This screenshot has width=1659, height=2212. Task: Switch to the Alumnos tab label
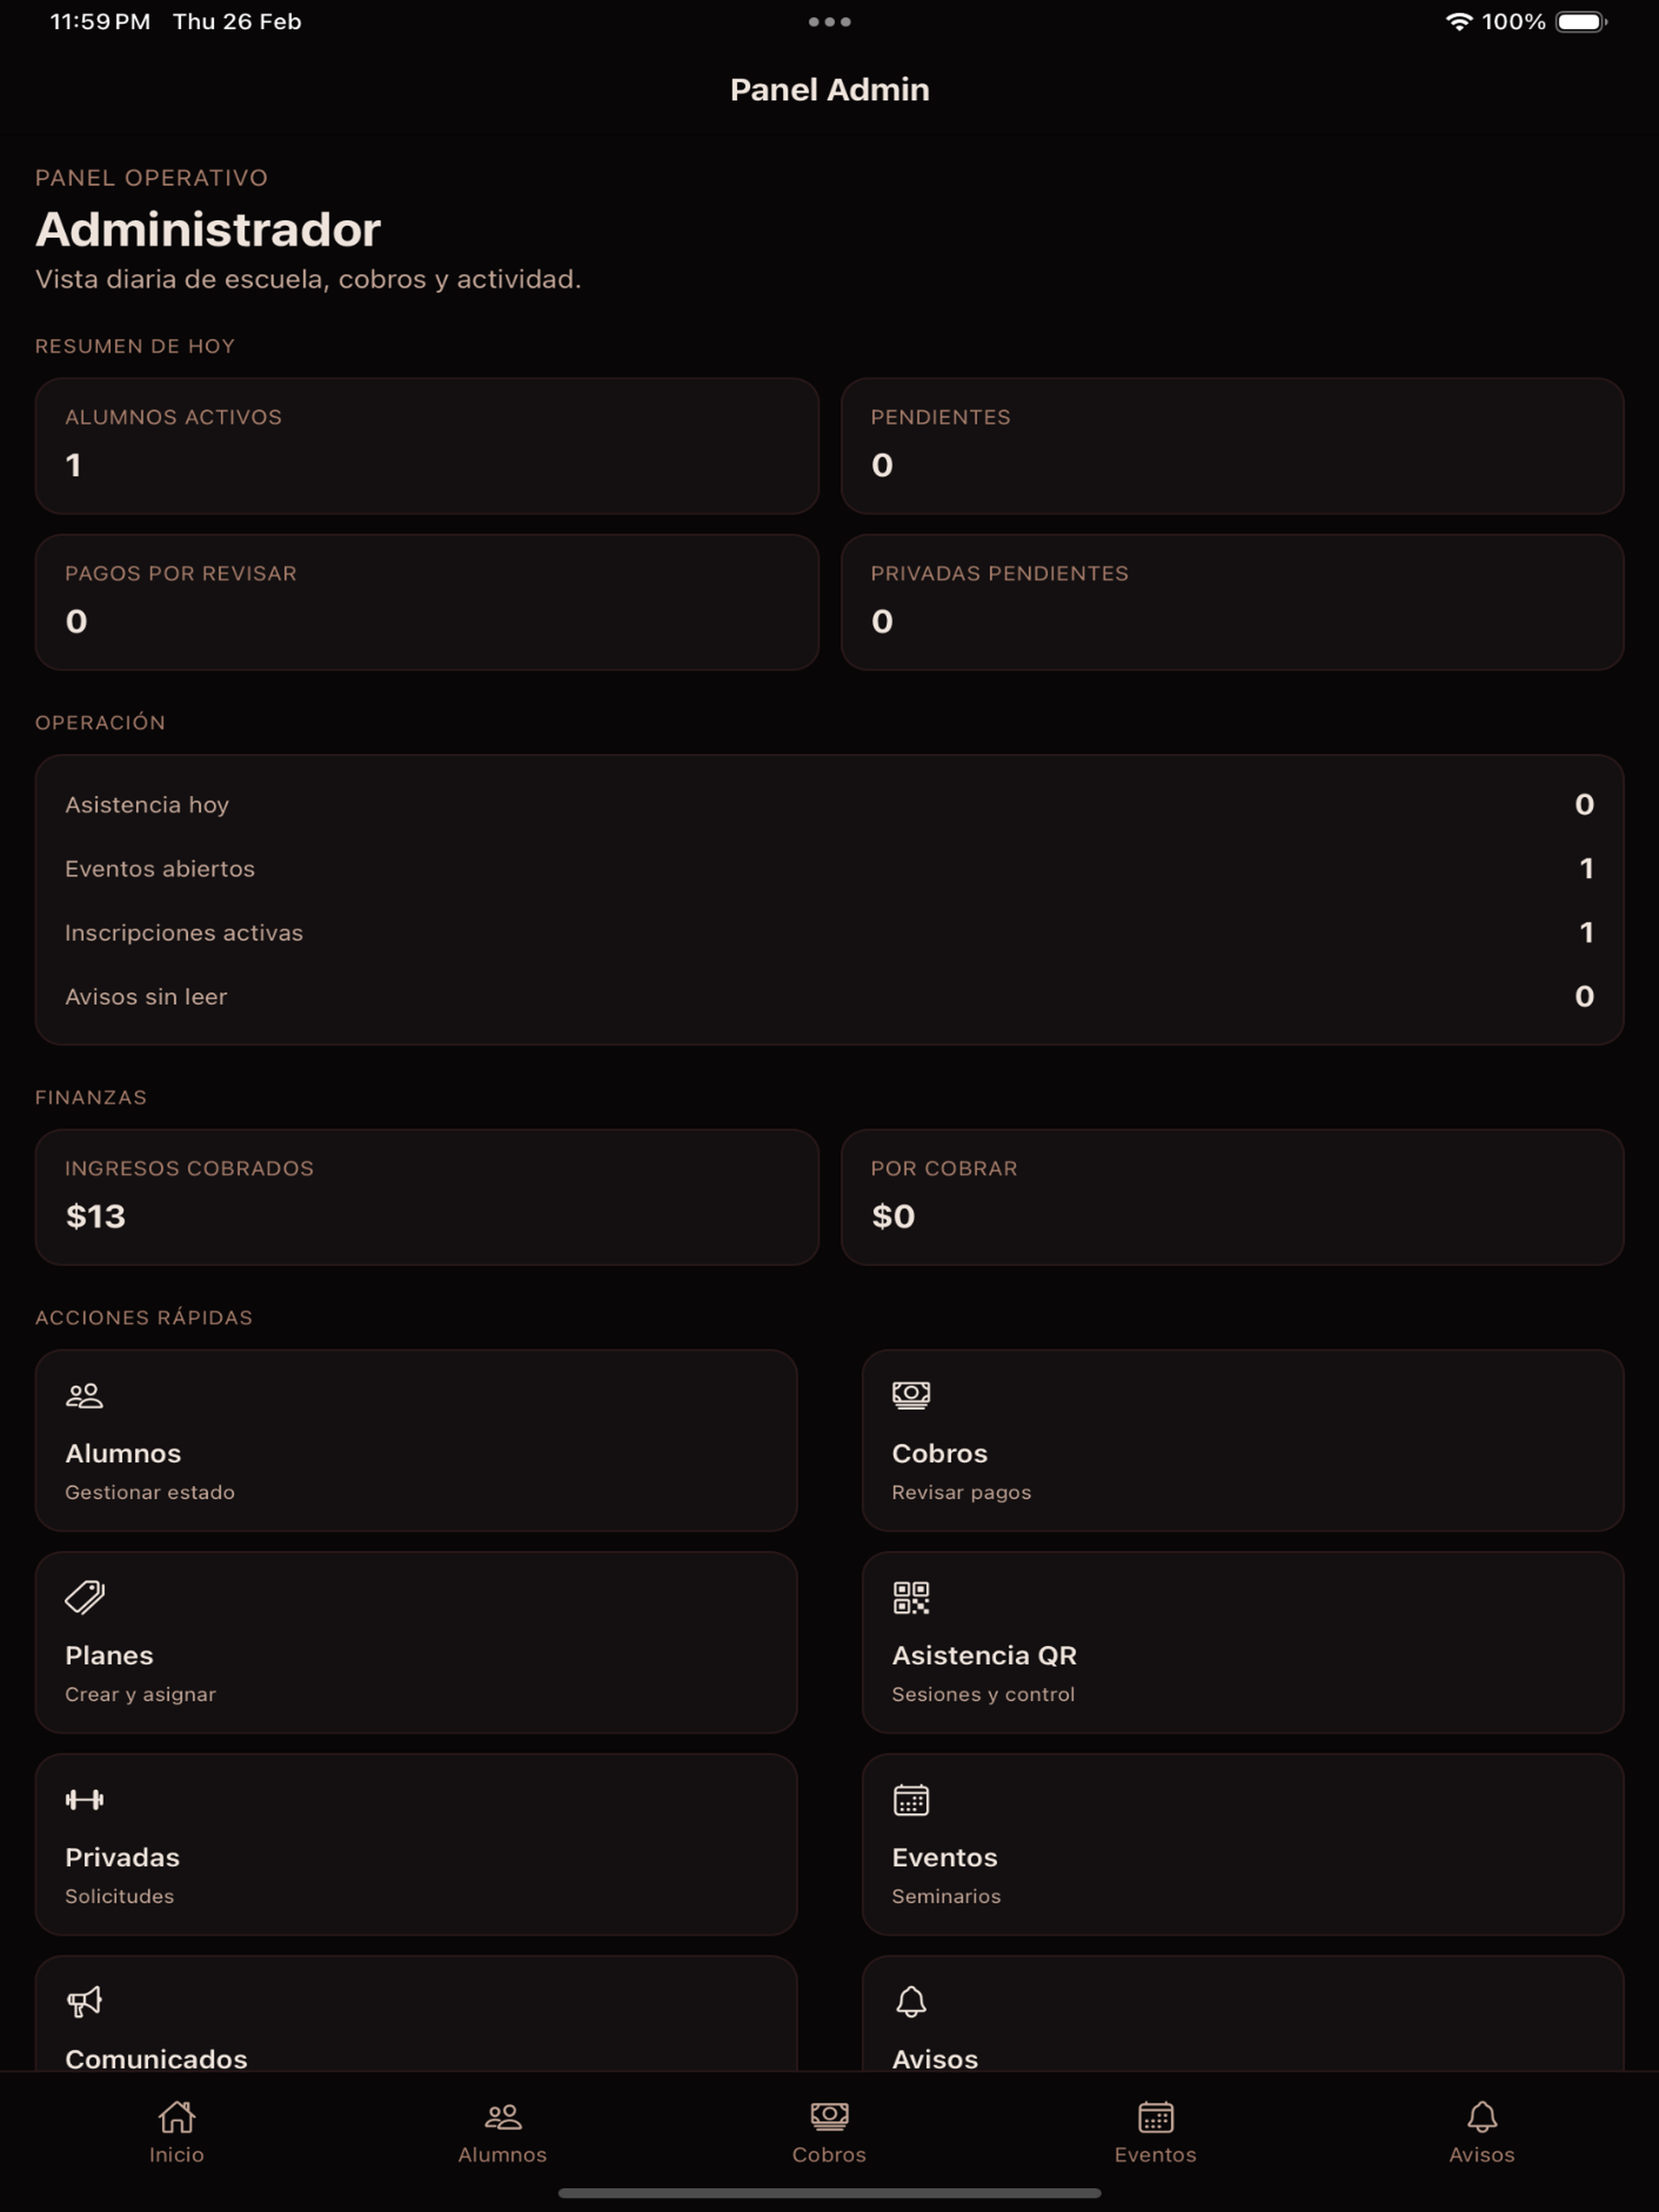coord(503,2155)
